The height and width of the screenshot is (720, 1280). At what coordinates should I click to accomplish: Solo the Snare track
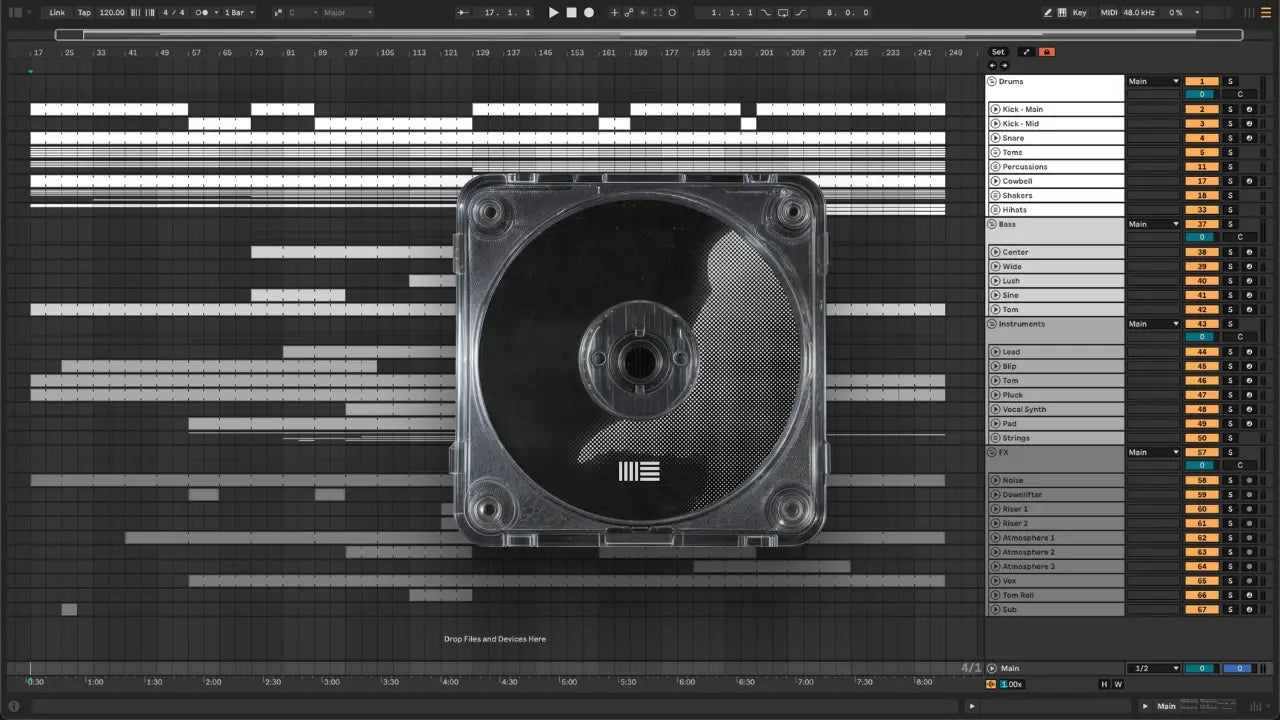point(1230,138)
